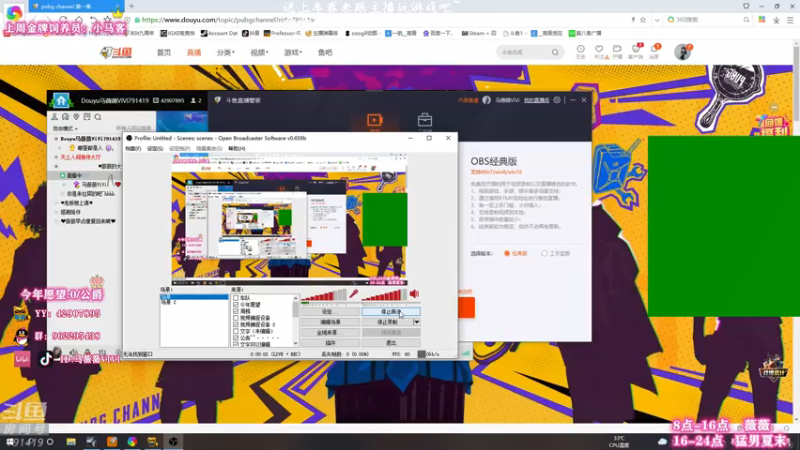800x450 pixels.
Task: Toggle the 今年愿望 source checkbox
Action: click(x=236, y=305)
